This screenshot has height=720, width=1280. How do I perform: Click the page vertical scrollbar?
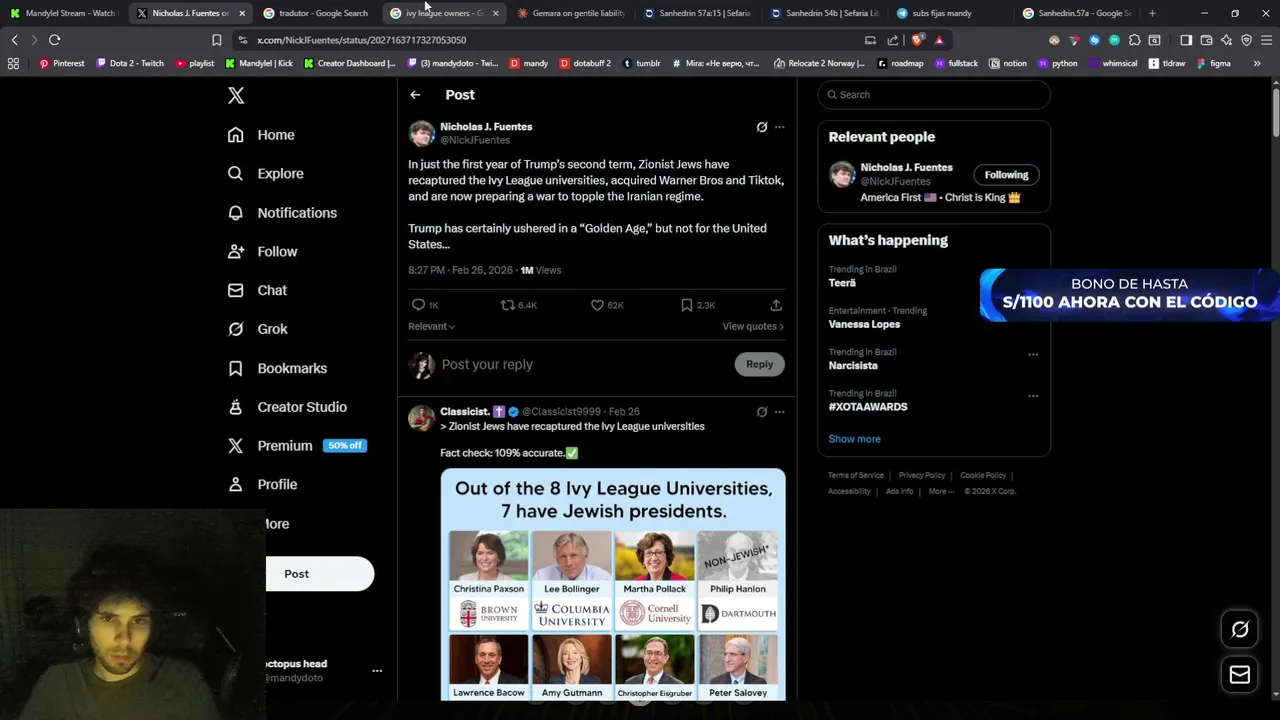click(1275, 115)
